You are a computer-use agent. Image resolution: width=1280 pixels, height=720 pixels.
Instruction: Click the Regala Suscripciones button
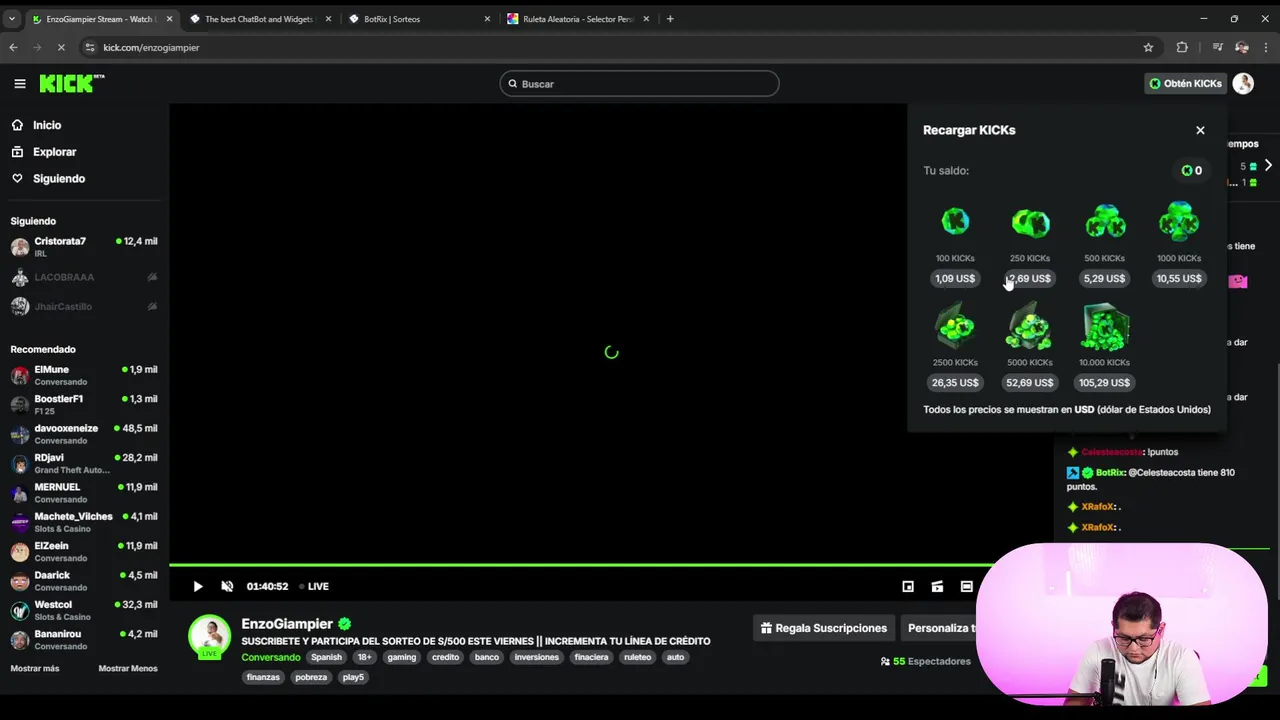pos(824,628)
